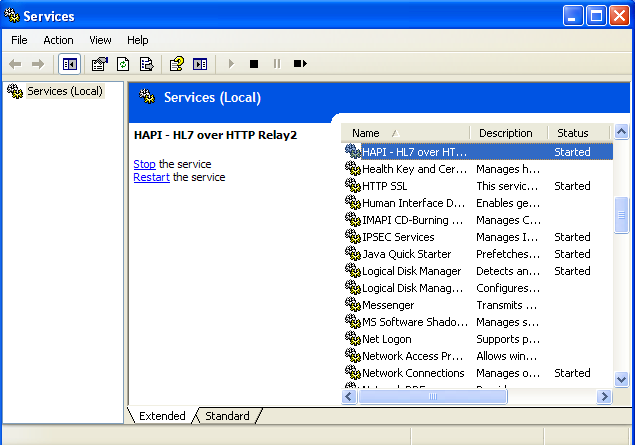
Task: Click the horizontal scrollbar thumb
Action: pyautogui.click(x=433, y=396)
